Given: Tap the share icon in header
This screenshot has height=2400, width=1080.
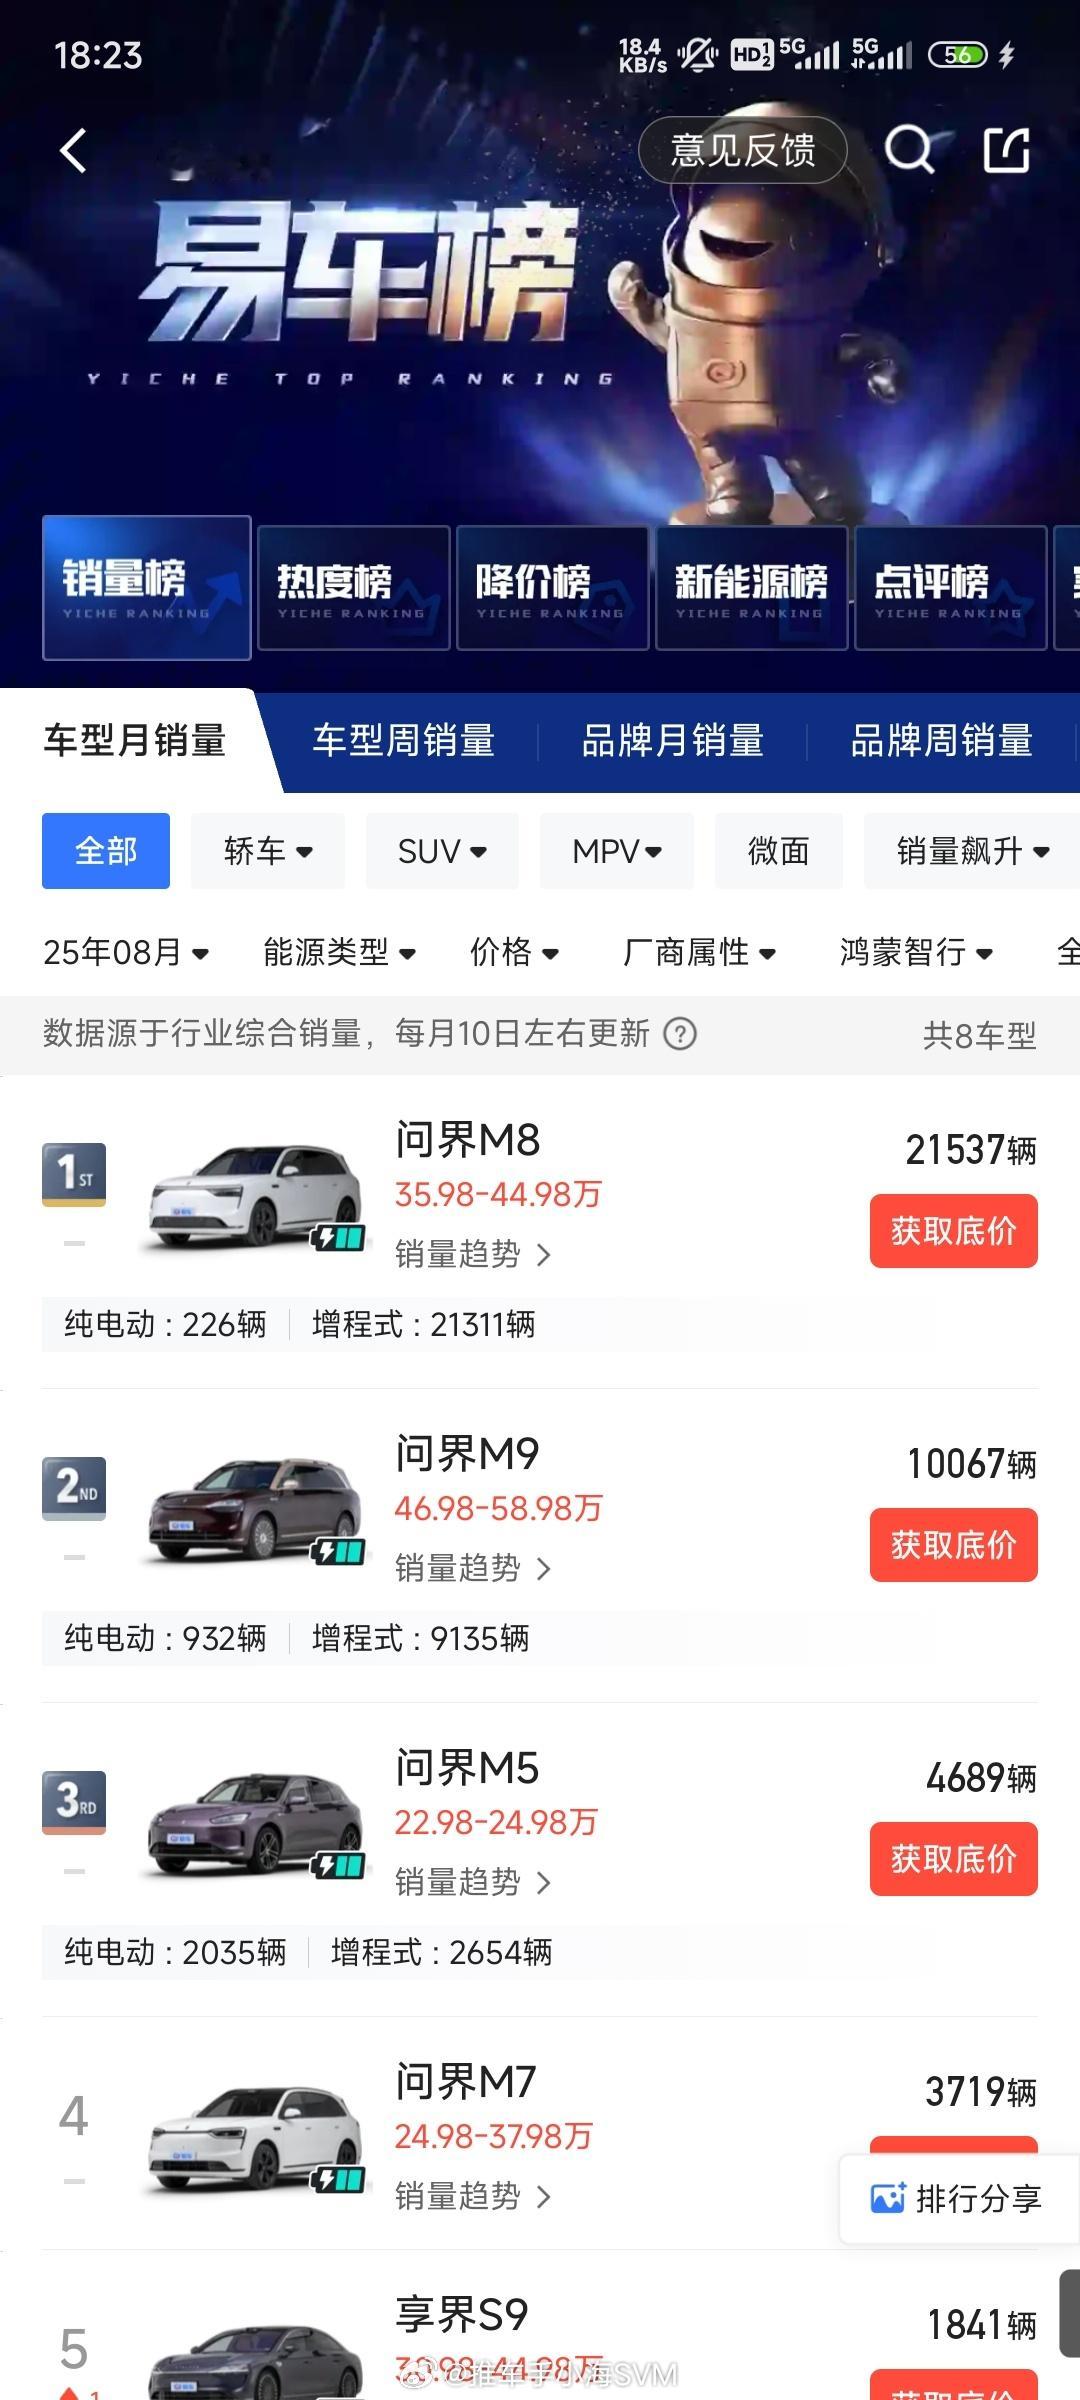Looking at the screenshot, I should point(1006,151).
